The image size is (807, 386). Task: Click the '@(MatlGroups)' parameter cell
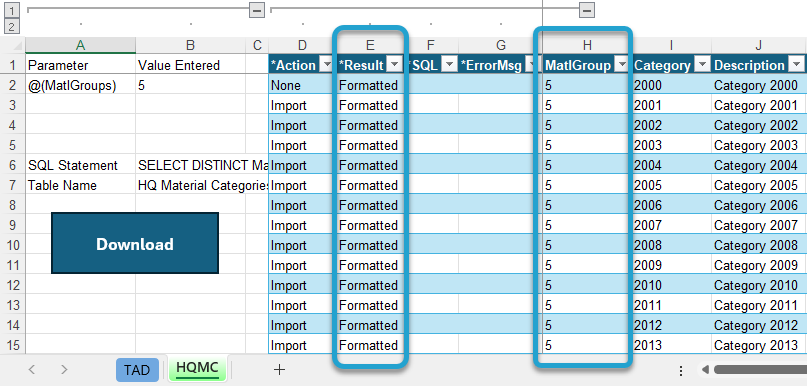pyautogui.click(x=80, y=85)
